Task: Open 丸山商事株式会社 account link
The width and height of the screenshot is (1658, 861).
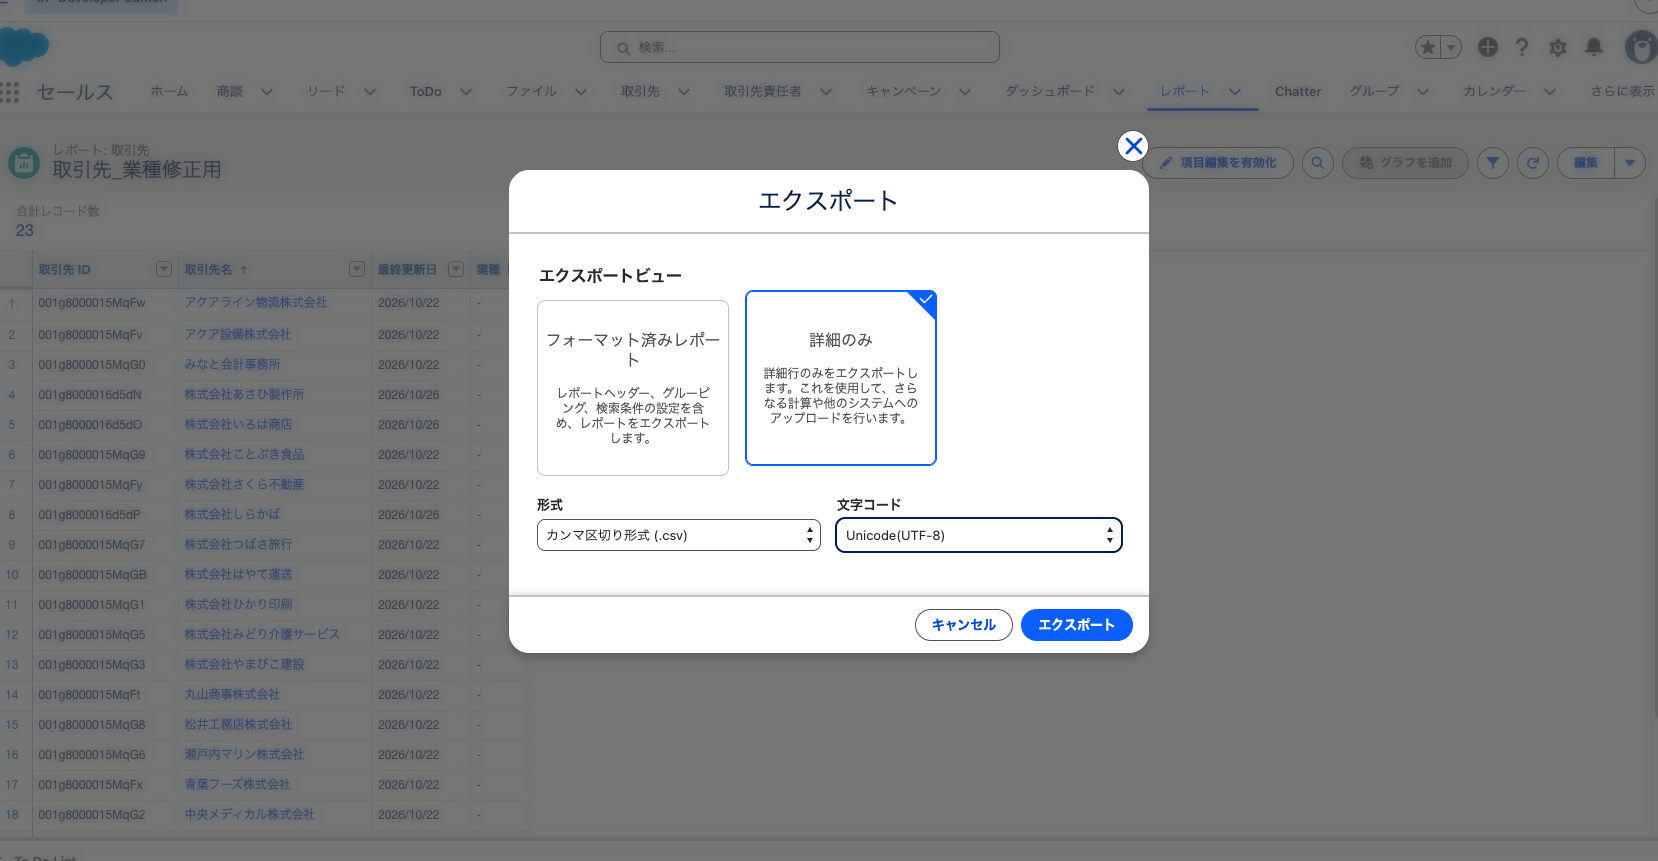Action: [232, 695]
